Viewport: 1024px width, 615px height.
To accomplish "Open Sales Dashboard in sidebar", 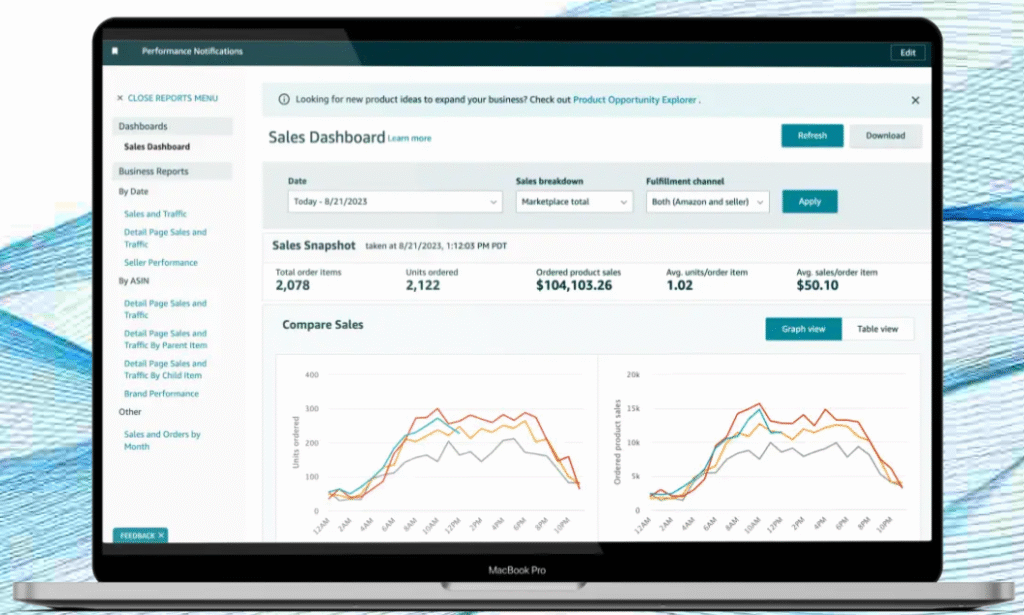I will (x=157, y=147).
